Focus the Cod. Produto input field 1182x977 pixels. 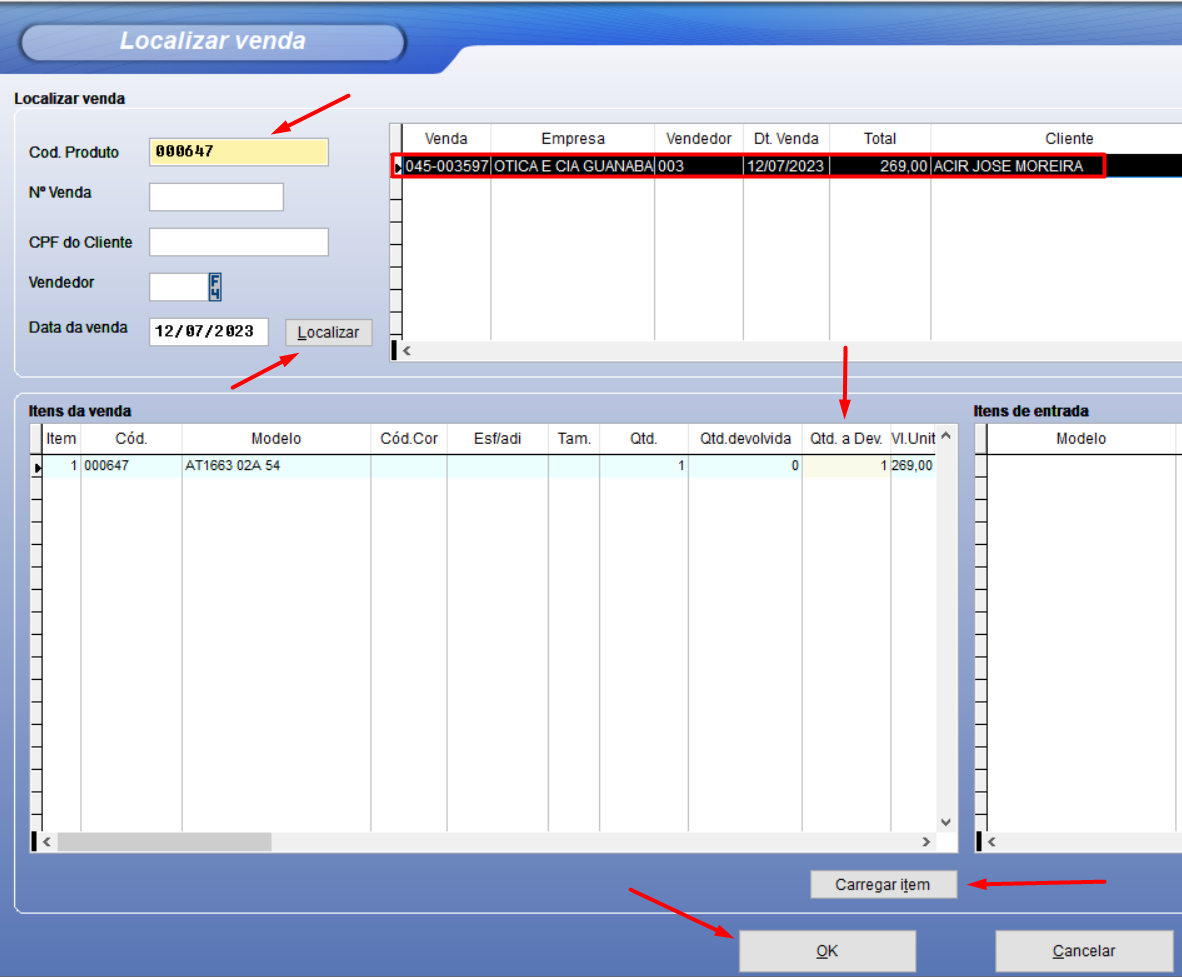coord(238,152)
